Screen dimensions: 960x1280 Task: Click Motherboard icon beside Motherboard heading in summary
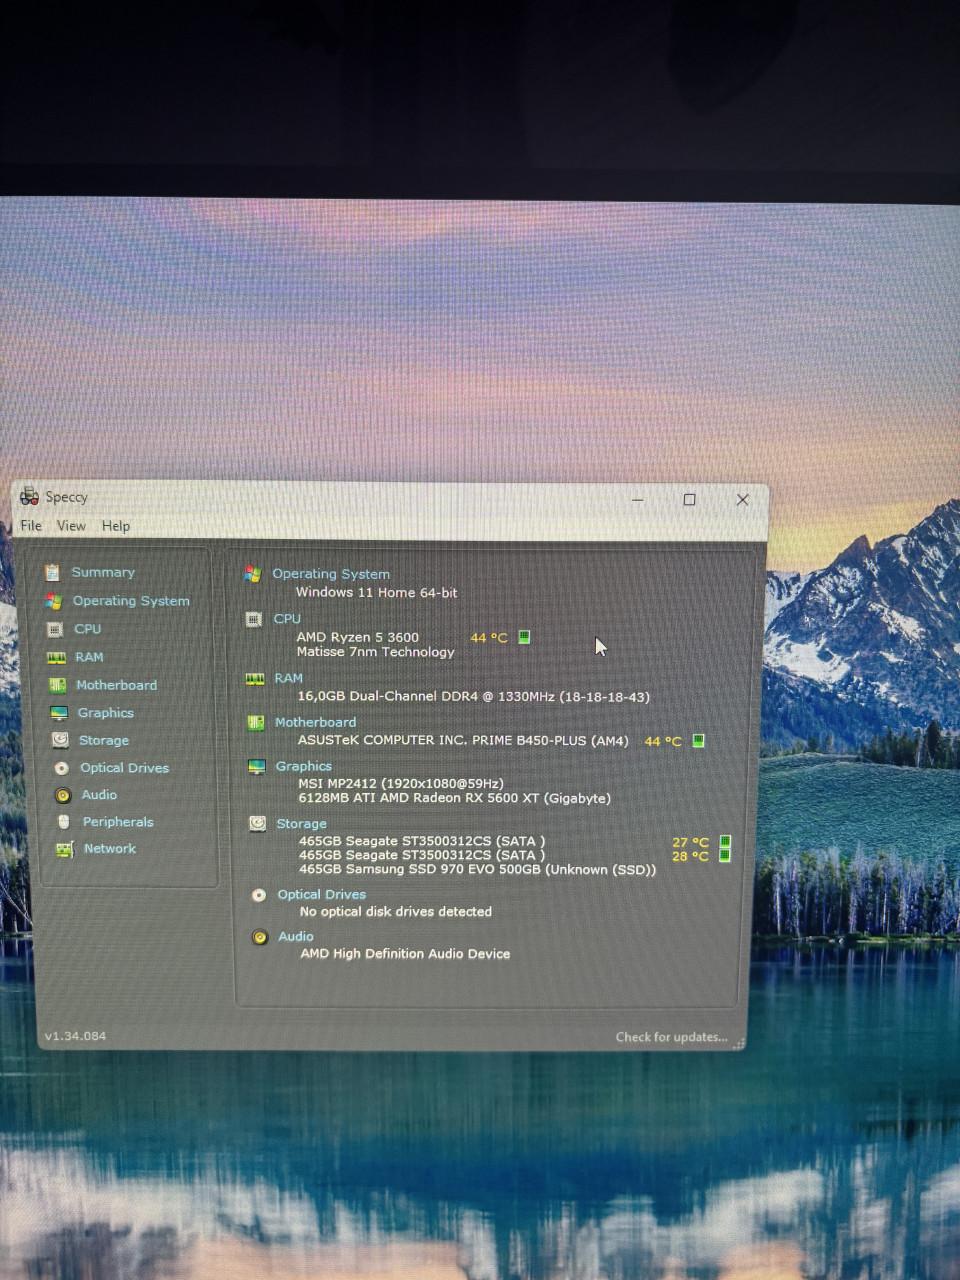pyautogui.click(x=256, y=722)
